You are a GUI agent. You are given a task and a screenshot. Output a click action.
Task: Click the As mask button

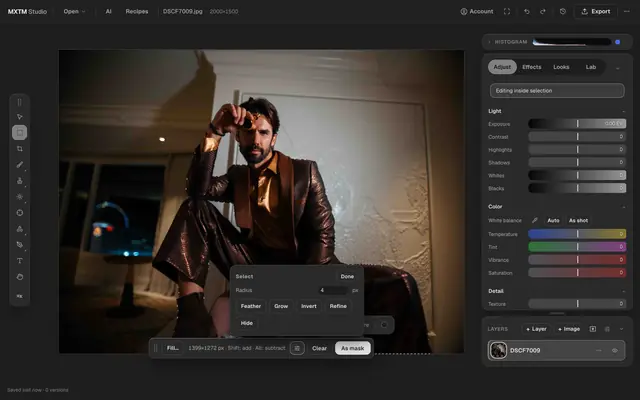click(353, 348)
